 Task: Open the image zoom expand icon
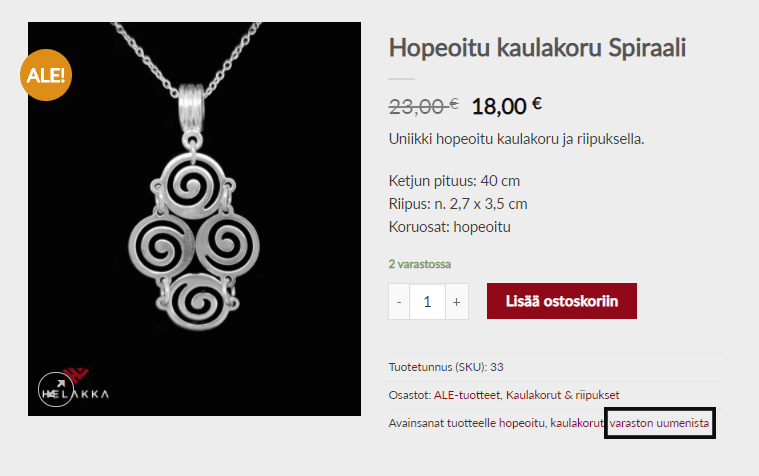click(56, 389)
